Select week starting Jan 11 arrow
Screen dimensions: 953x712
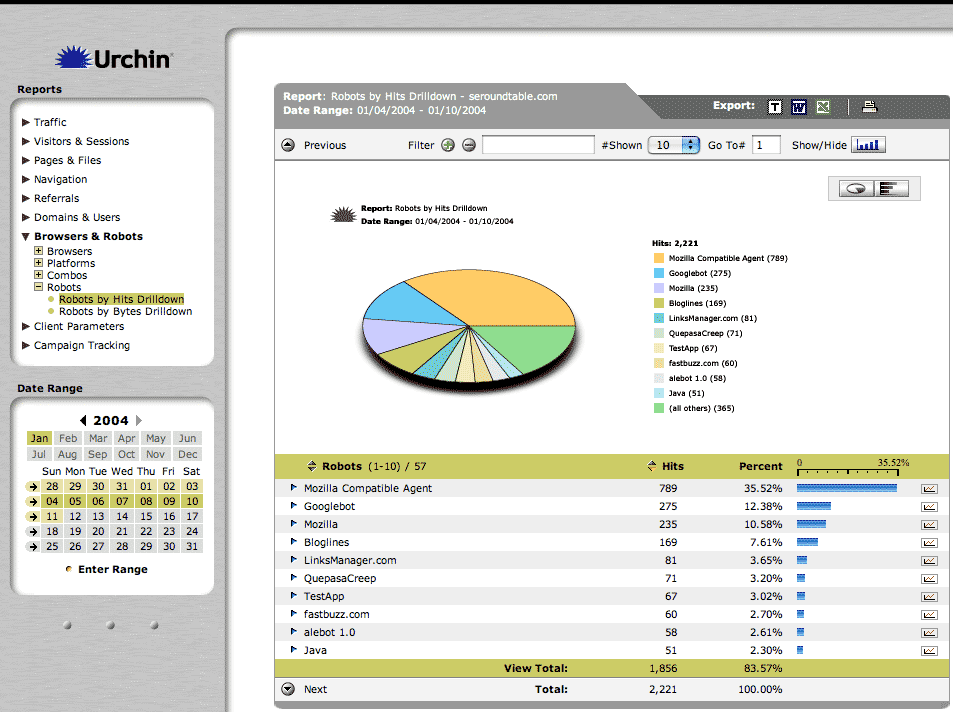pos(33,517)
